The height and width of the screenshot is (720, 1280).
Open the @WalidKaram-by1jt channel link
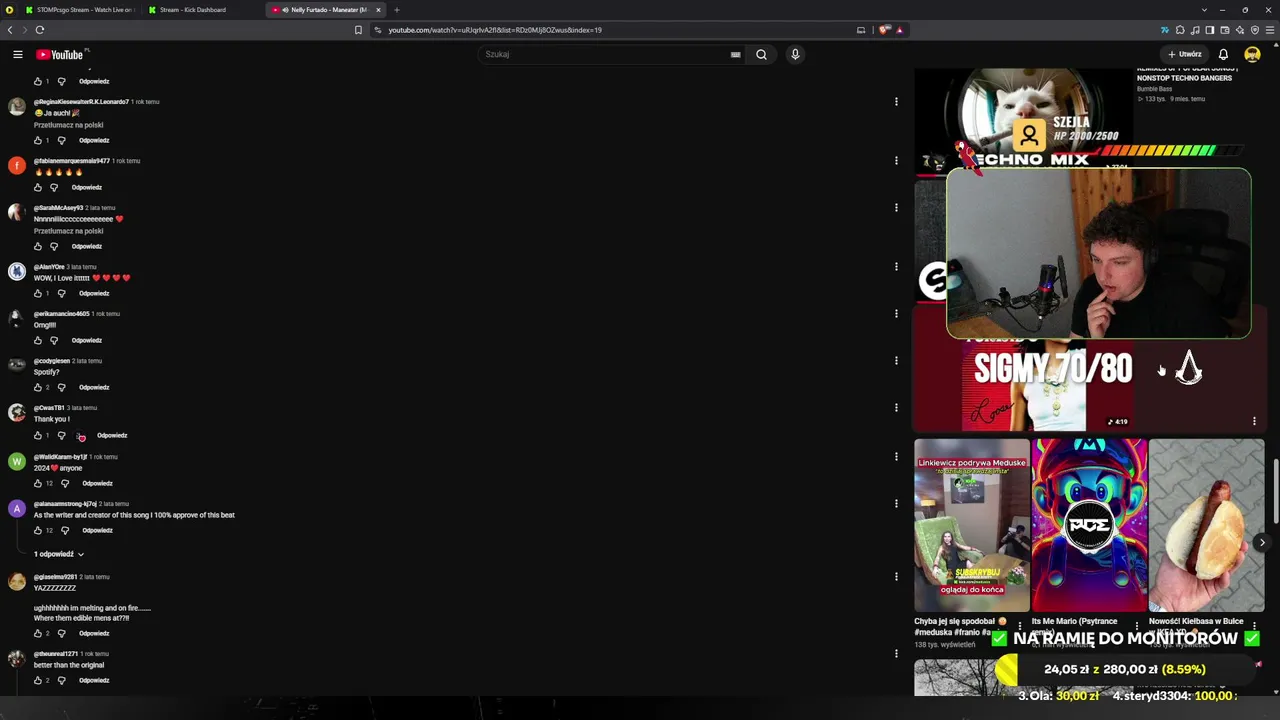click(x=61, y=457)
